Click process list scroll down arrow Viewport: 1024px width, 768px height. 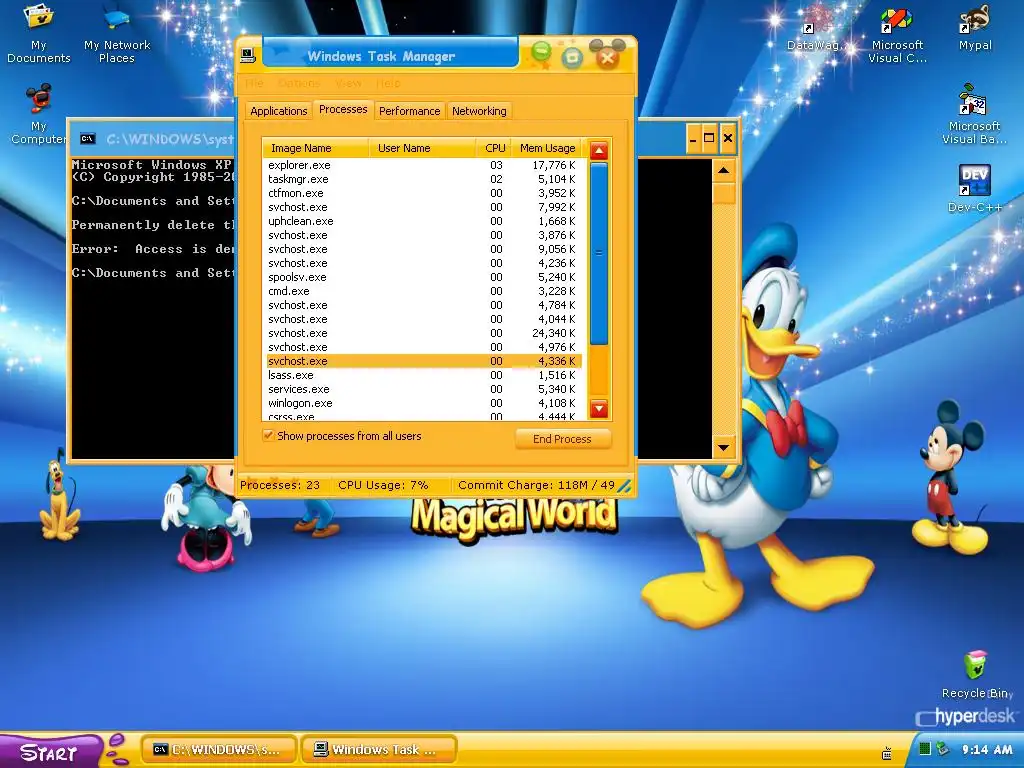(x=598, y=409)
